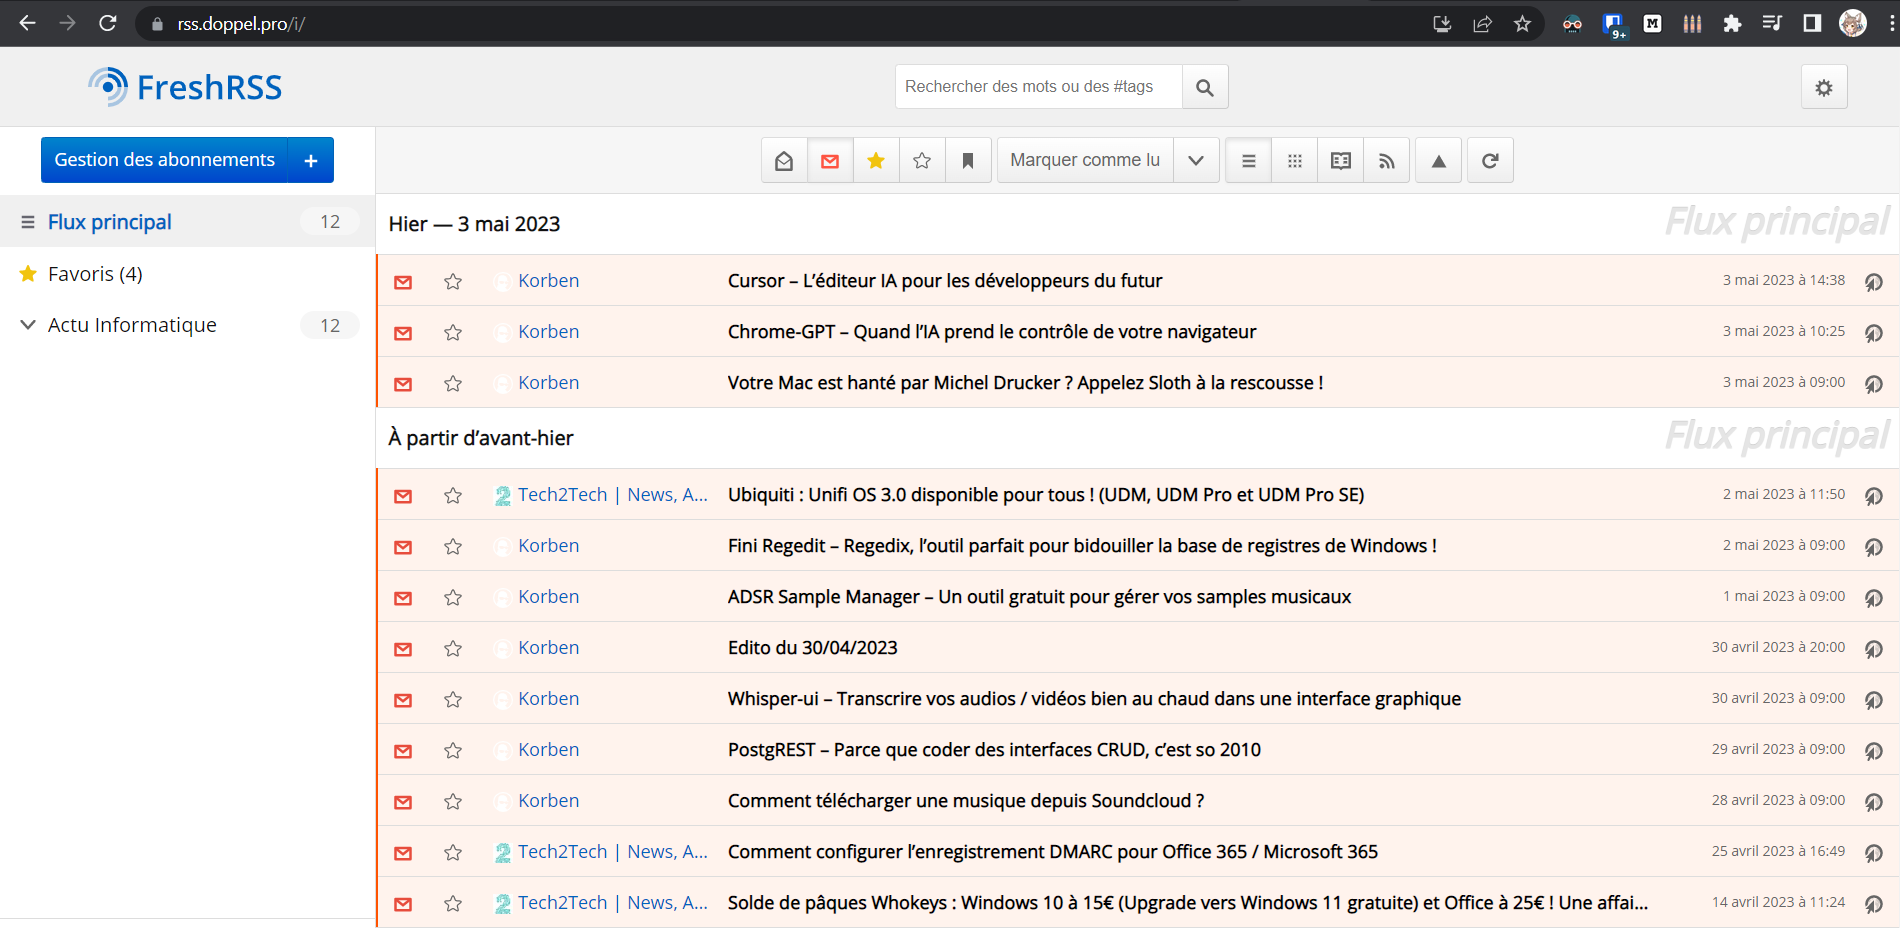Toggle unread articles filter in toolbar

click(x=830, y=160)
